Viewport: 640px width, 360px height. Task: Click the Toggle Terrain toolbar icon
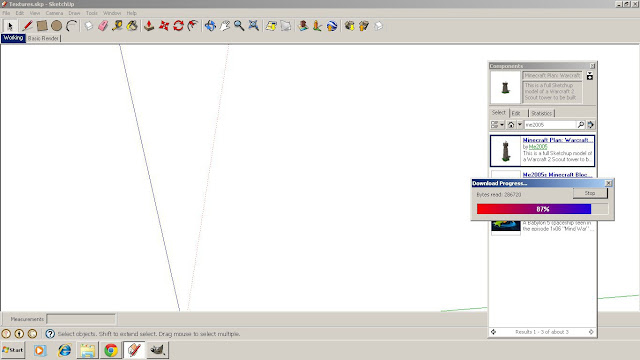286,26
